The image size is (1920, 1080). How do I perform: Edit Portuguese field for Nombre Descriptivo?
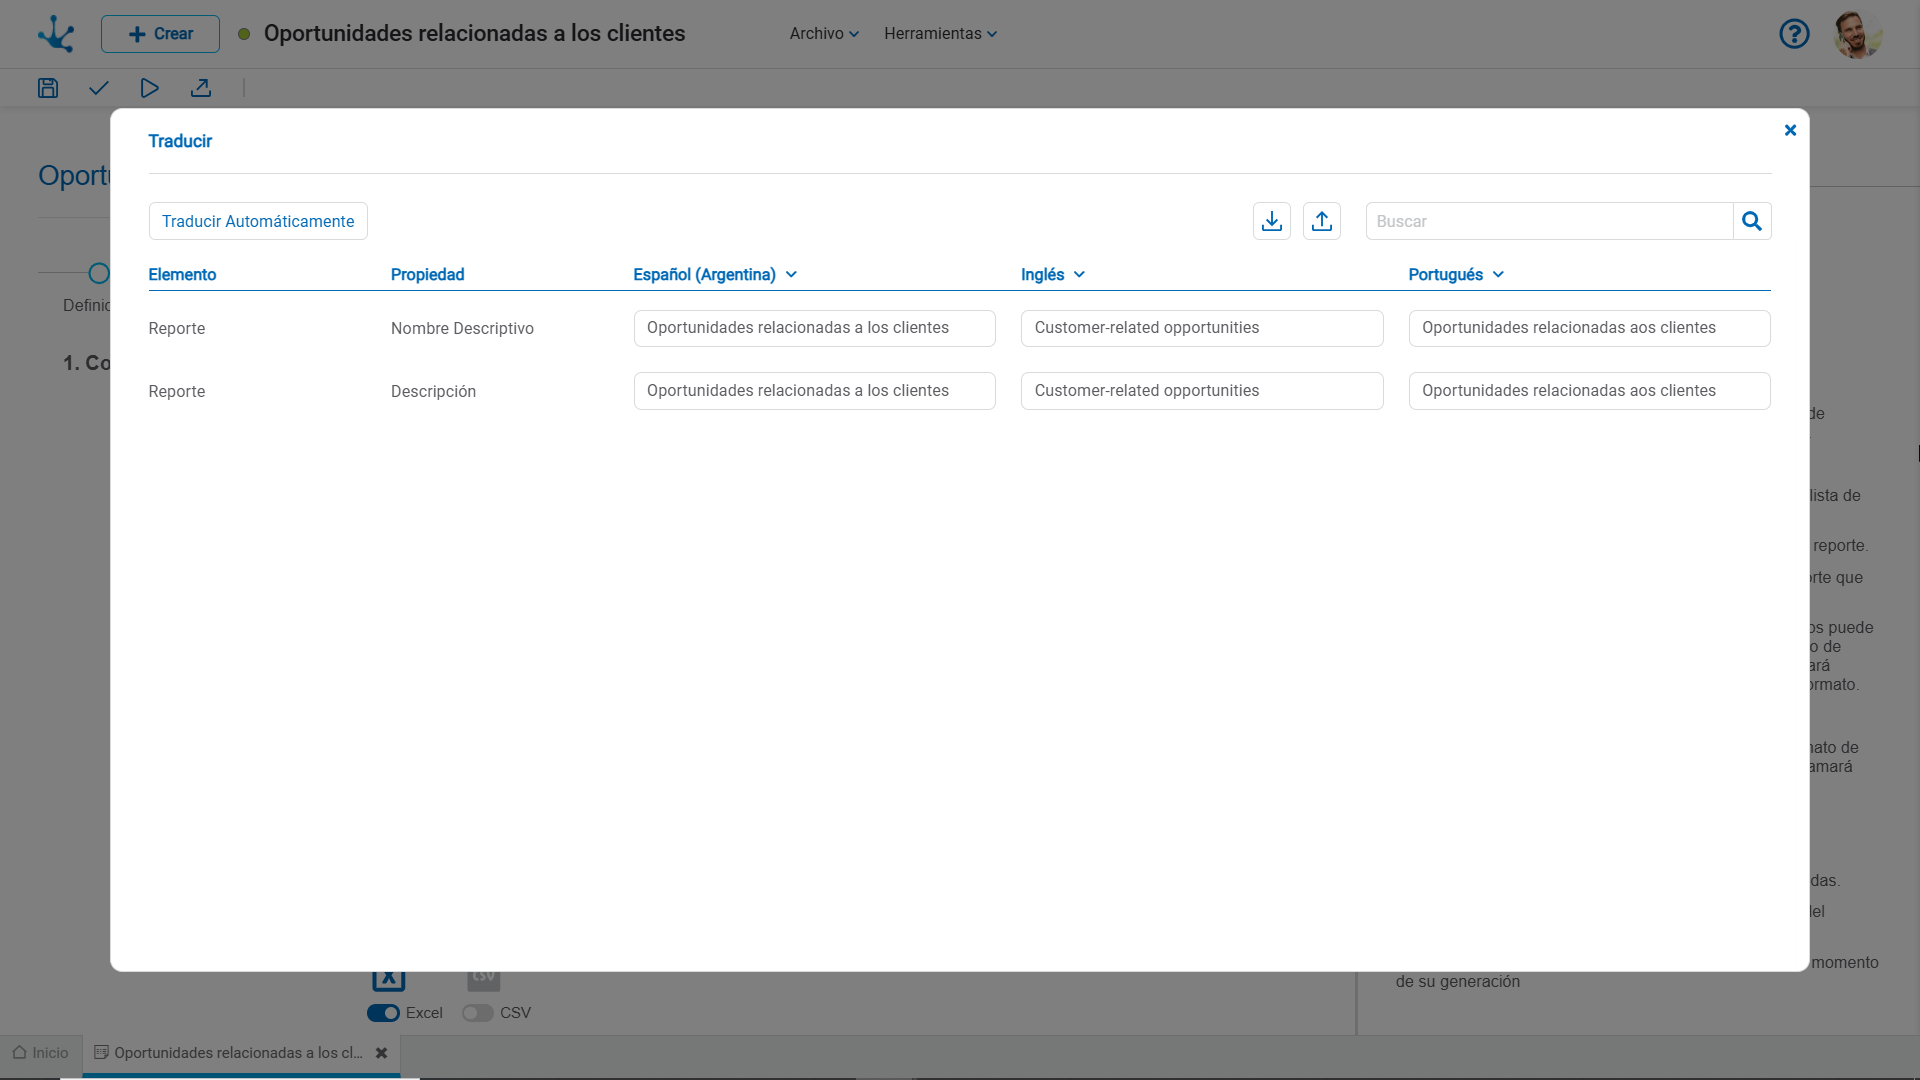pos(1590,328)
